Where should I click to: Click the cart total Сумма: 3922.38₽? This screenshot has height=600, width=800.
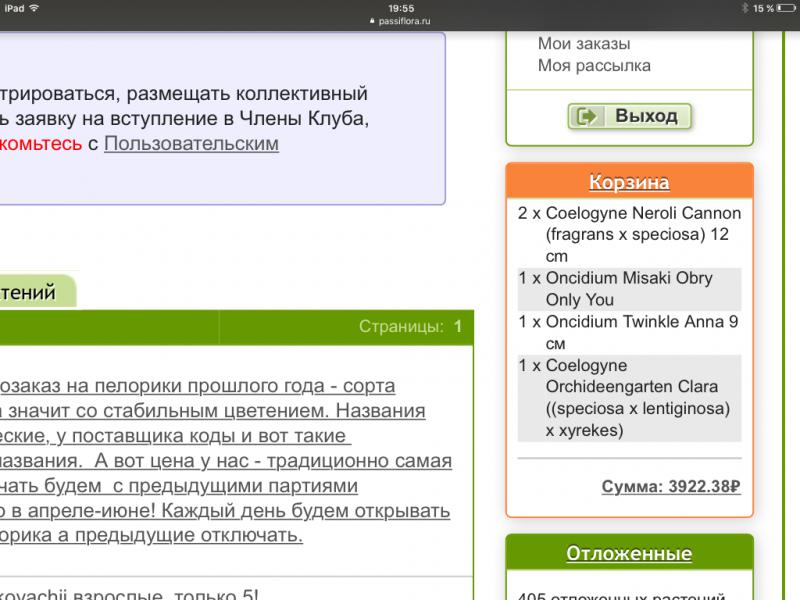point(670,487)
